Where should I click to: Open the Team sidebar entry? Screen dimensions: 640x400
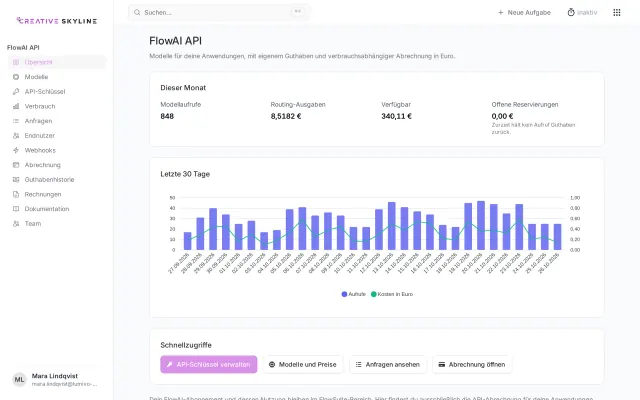coord(57,223)
